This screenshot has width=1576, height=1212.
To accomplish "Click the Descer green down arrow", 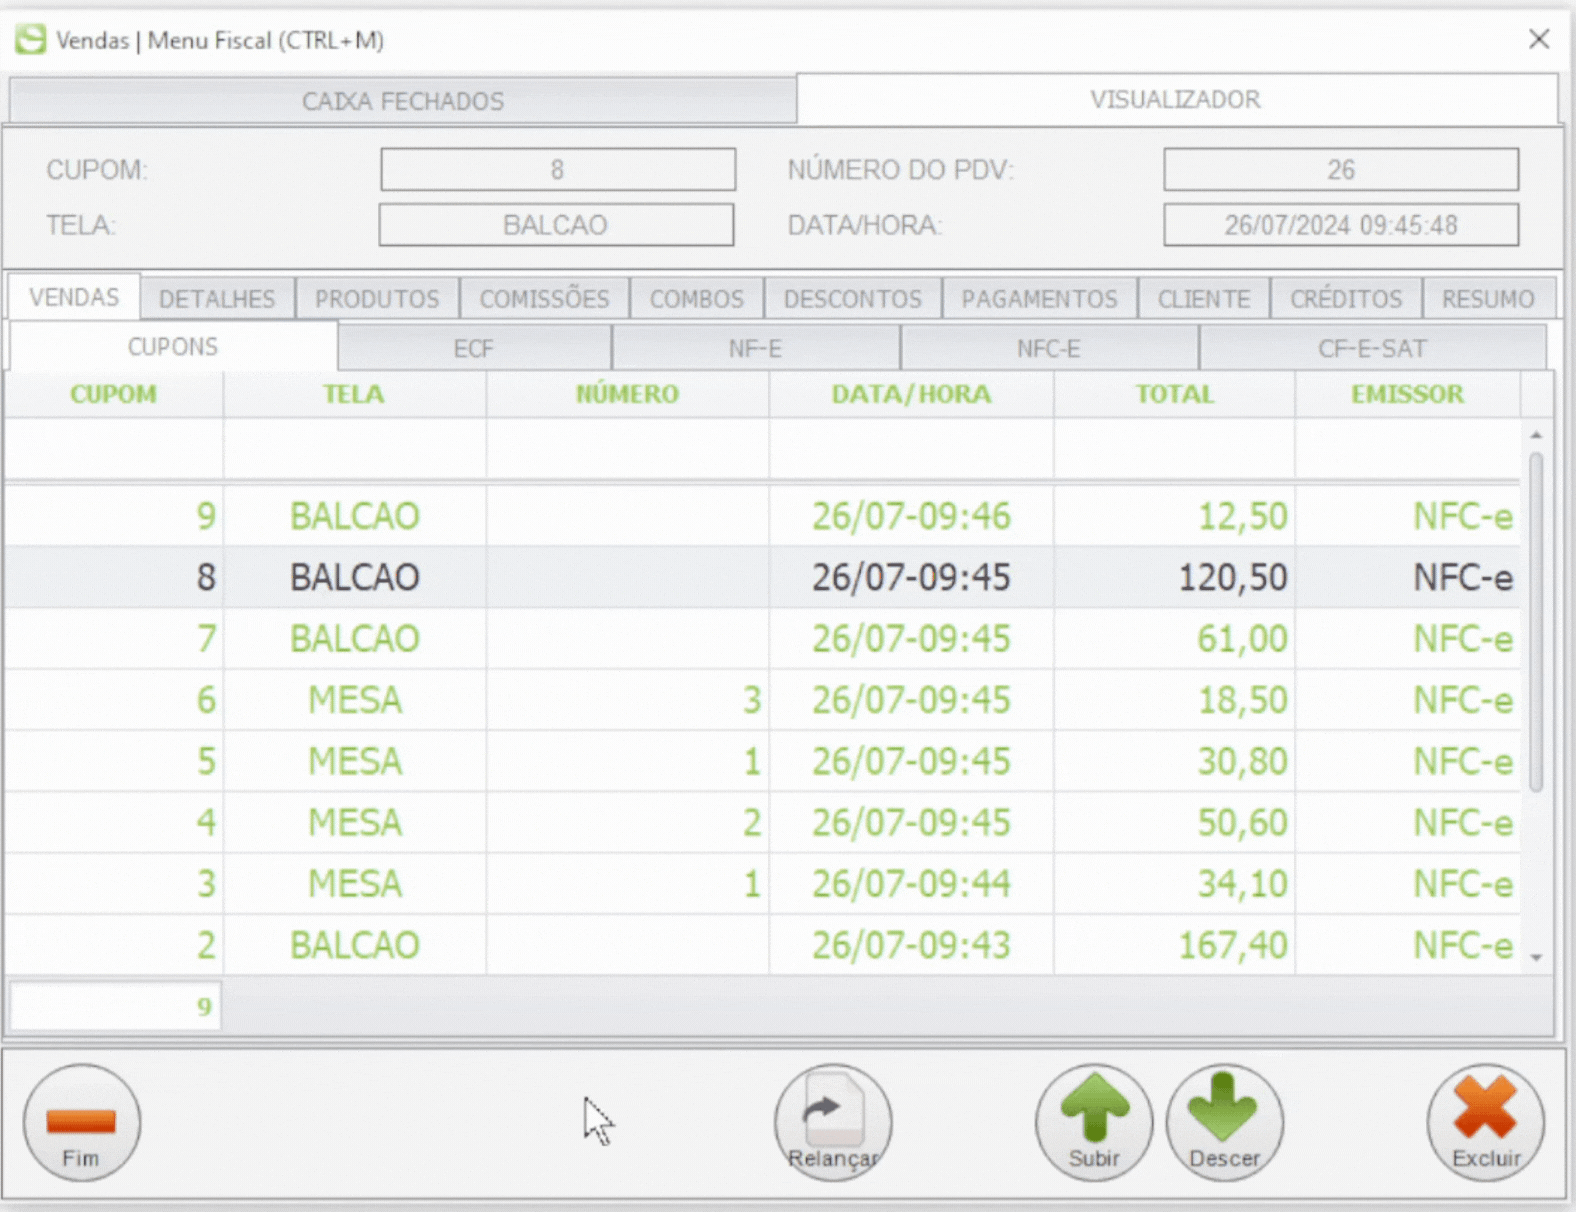I will tap(1224, 1122).
